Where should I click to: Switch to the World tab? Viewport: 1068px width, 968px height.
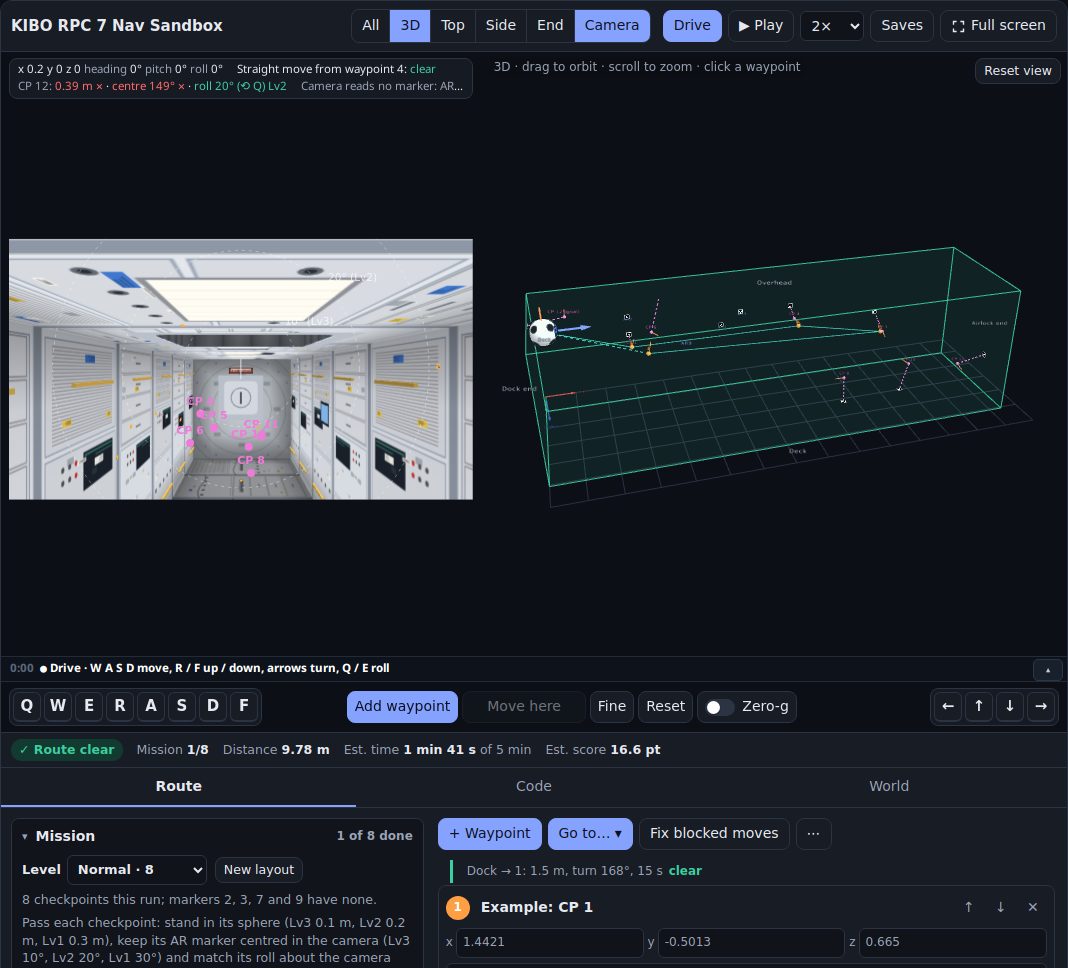point(889,786)
